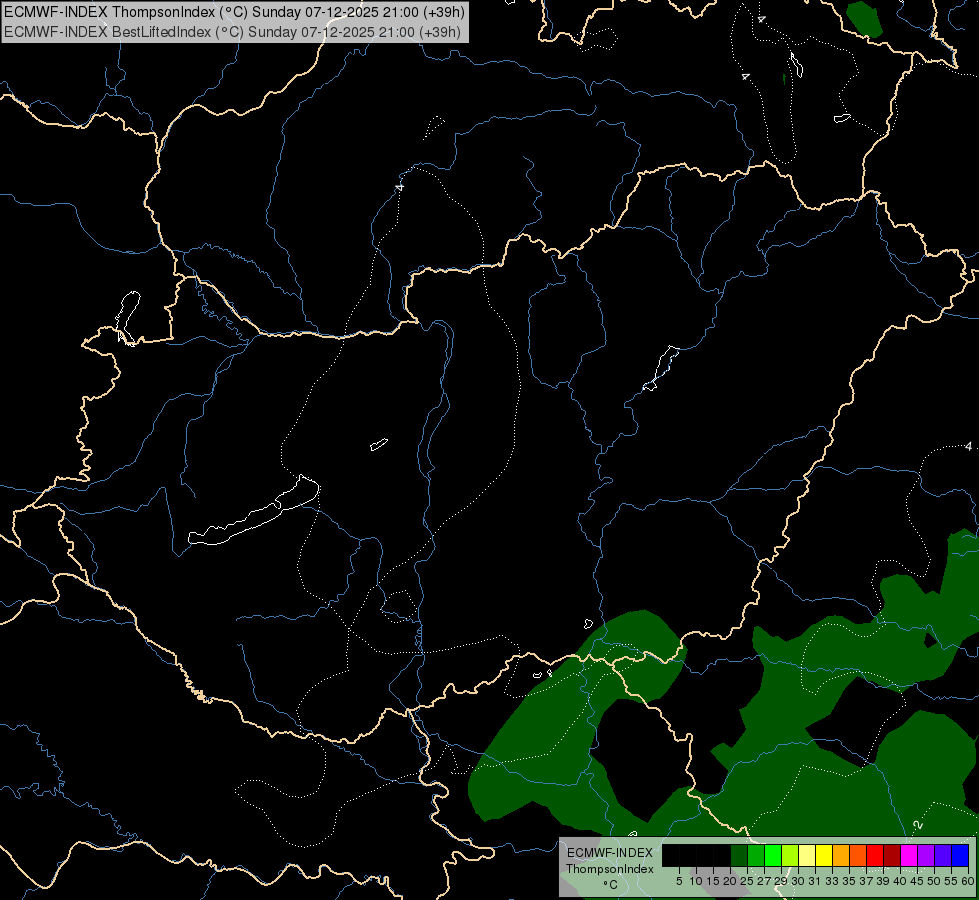Click the legend scale value 45
The image size is (979, 900).
[917, 881]
